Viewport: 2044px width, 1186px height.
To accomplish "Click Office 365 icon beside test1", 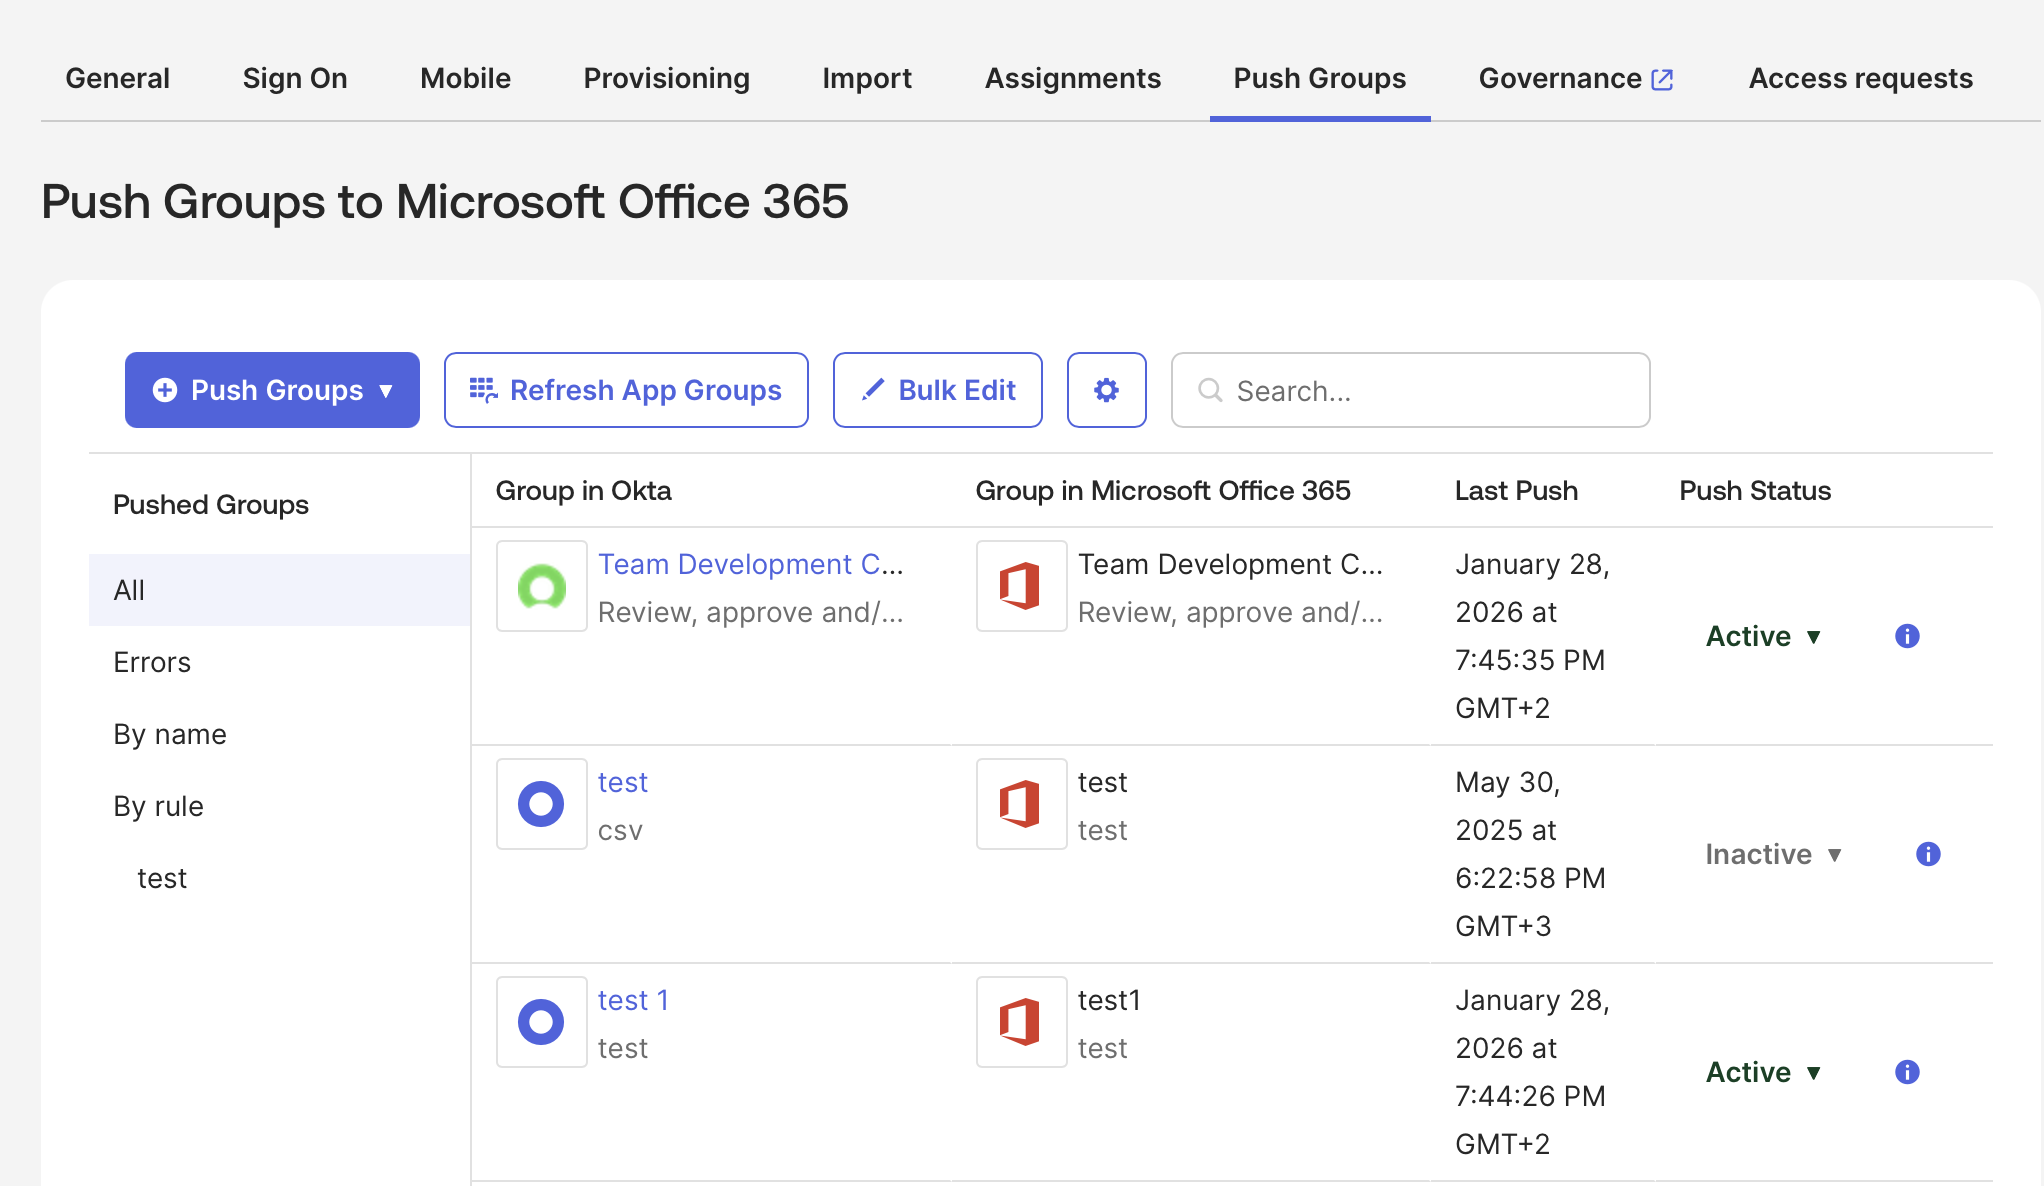I will pos(1021,1022).
